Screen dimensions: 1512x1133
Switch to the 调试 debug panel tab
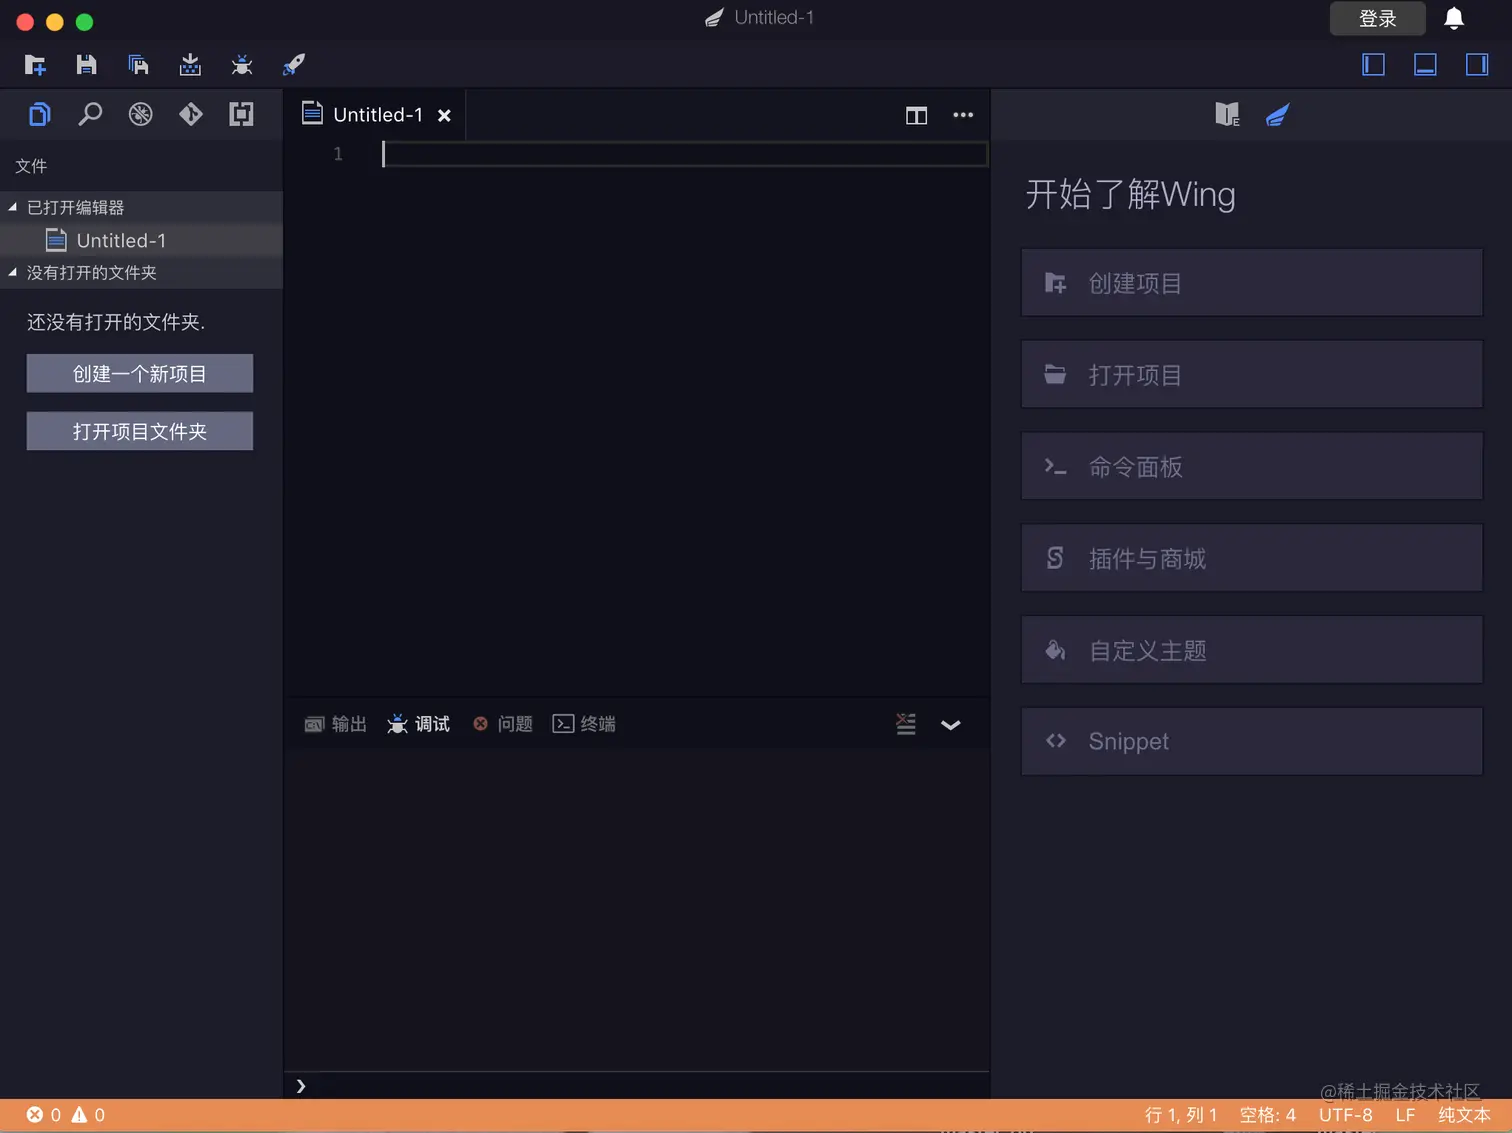pos(419,724)
